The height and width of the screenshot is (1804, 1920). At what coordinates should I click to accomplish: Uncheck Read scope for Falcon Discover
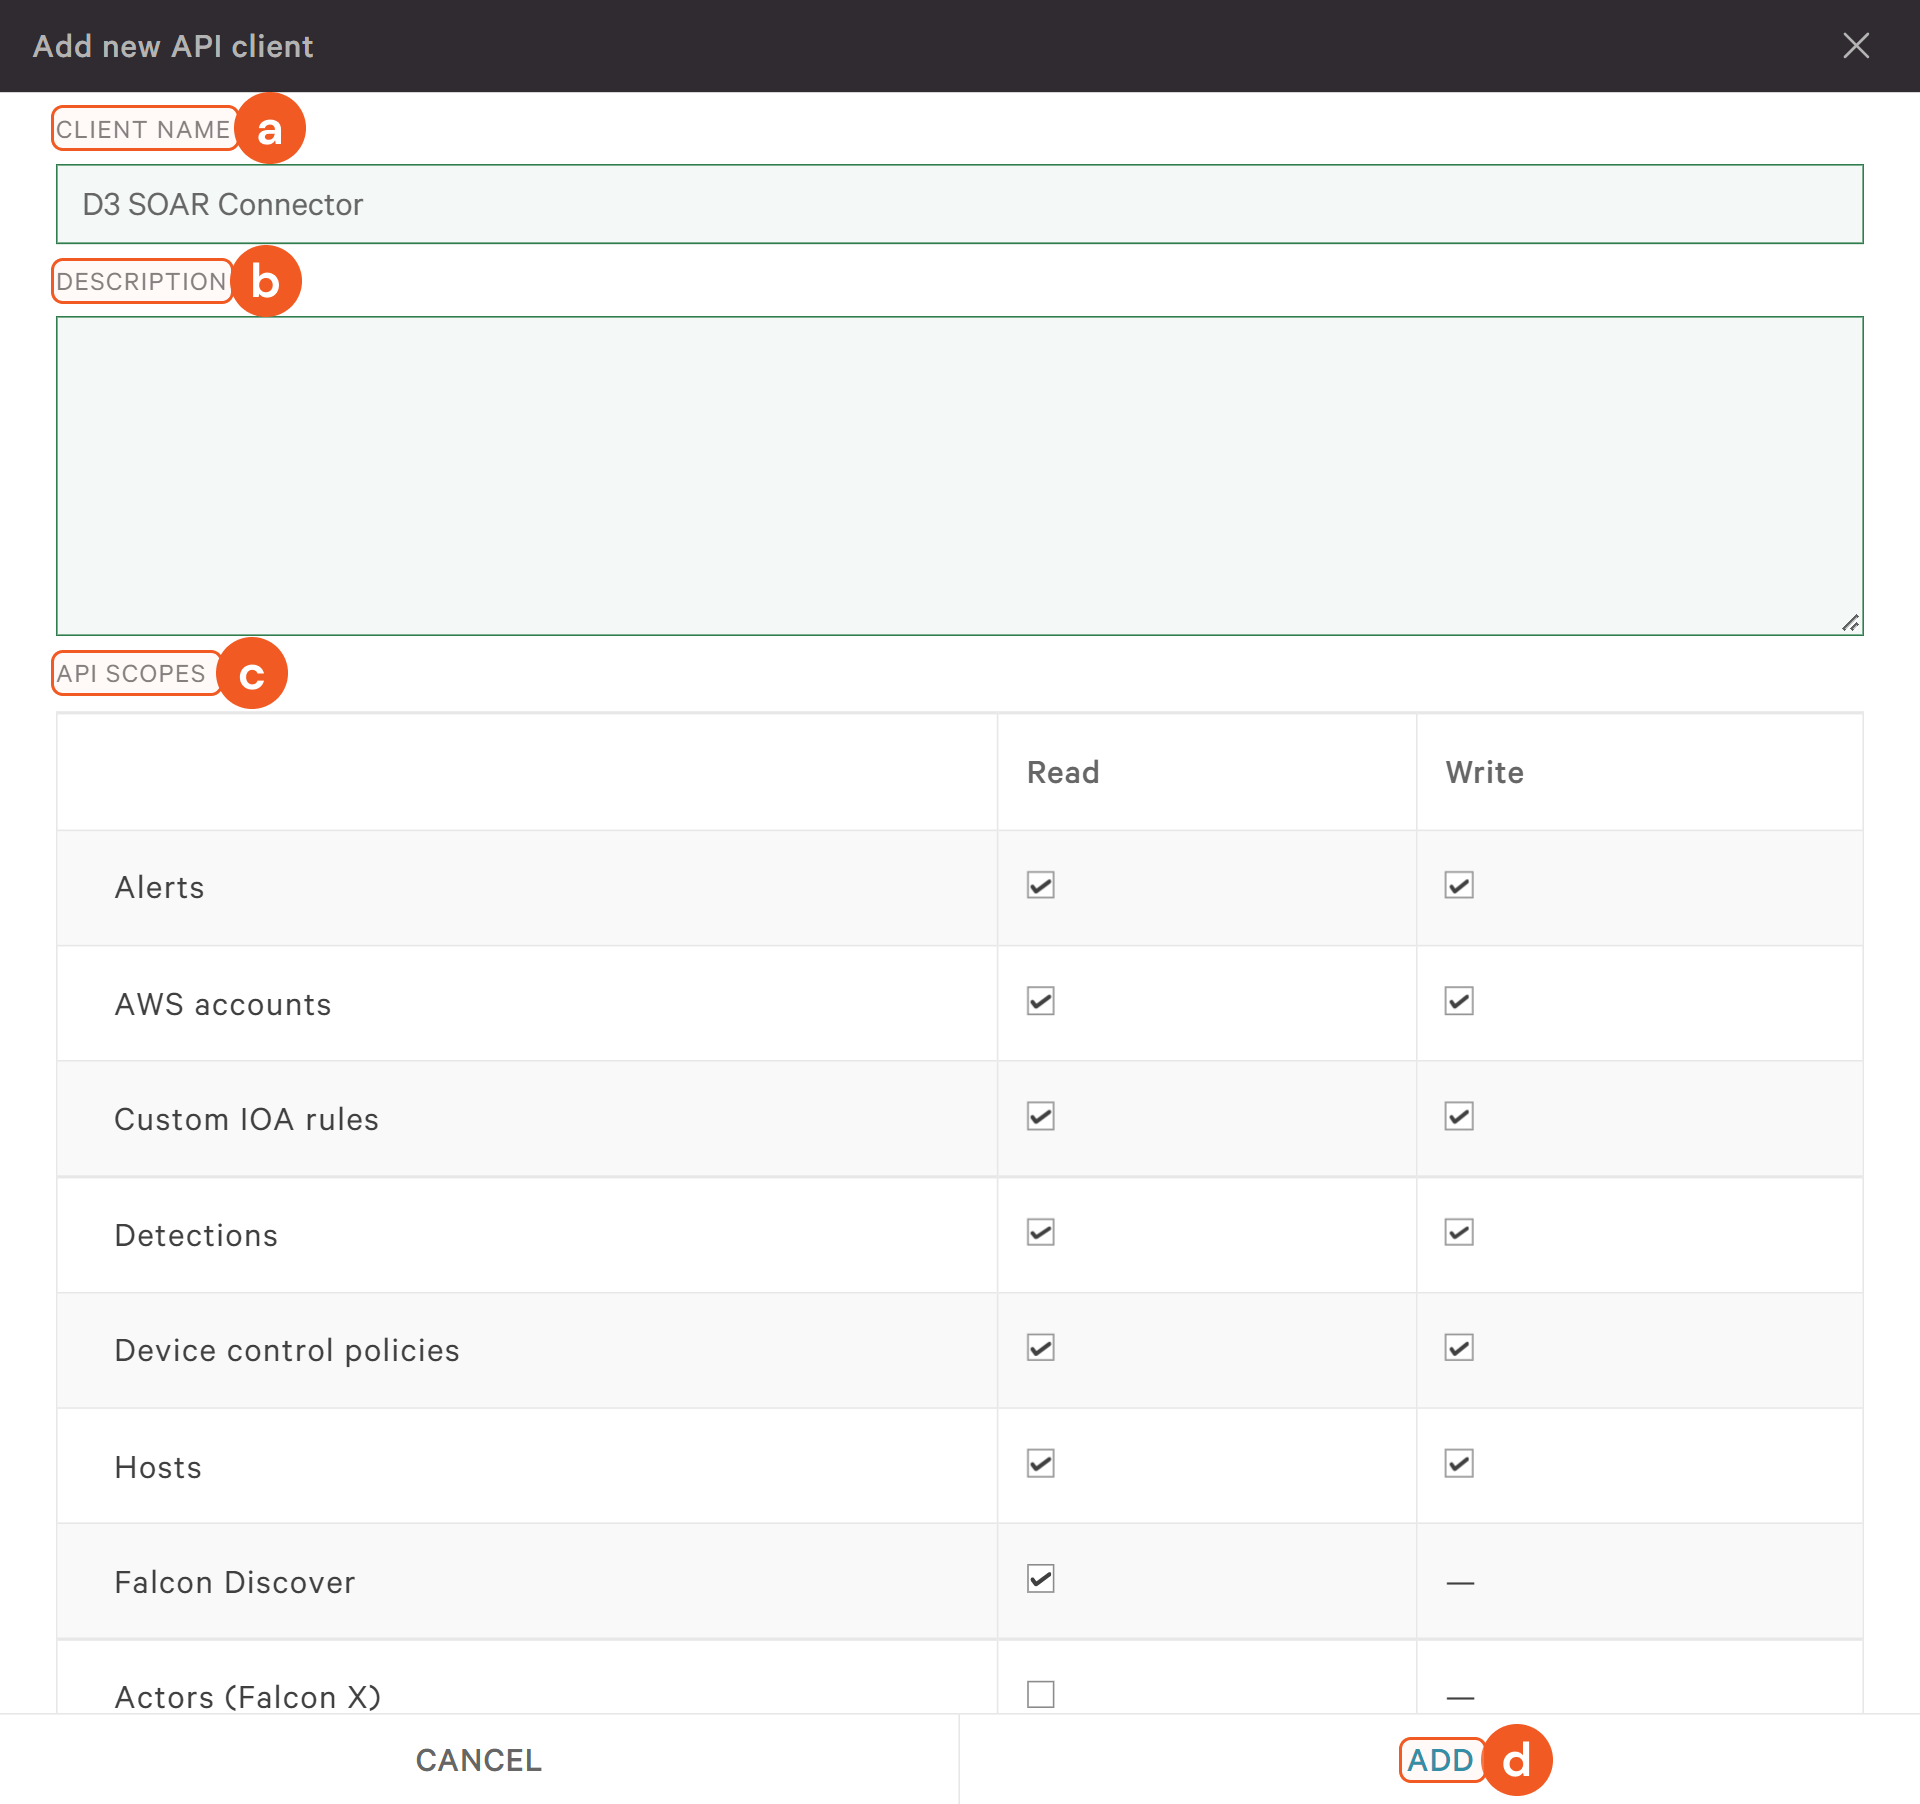click(1040, 1580)
